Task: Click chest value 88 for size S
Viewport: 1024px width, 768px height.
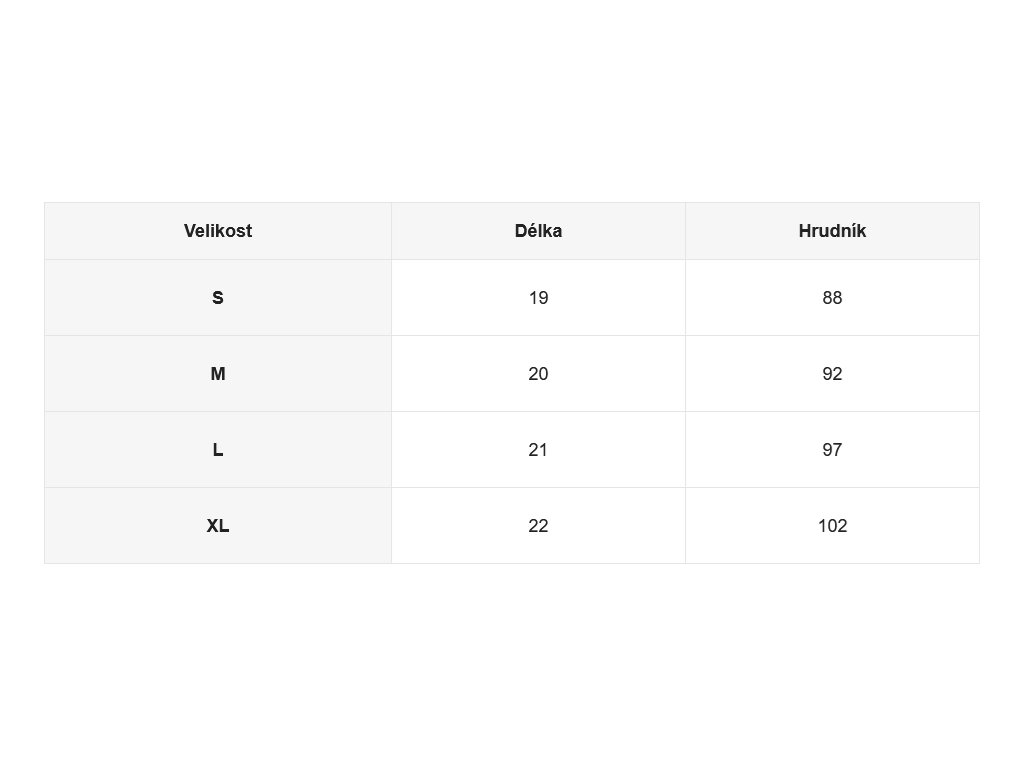Action: coord(833,298)
